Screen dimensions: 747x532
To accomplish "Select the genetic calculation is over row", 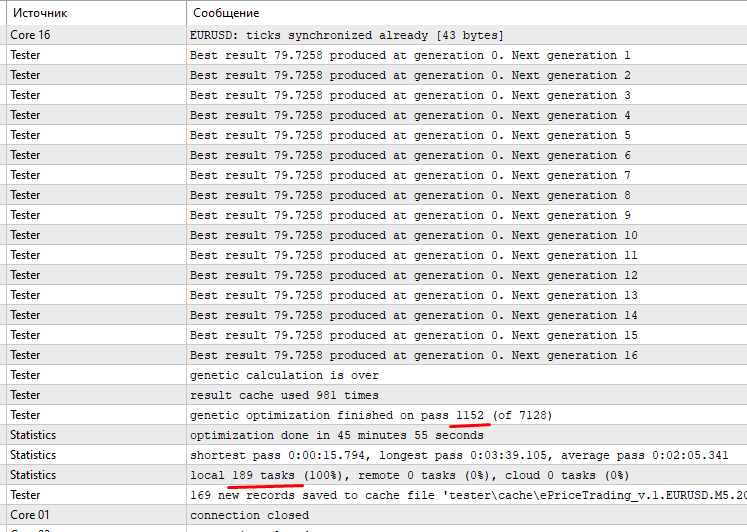I will coord(377,375).
